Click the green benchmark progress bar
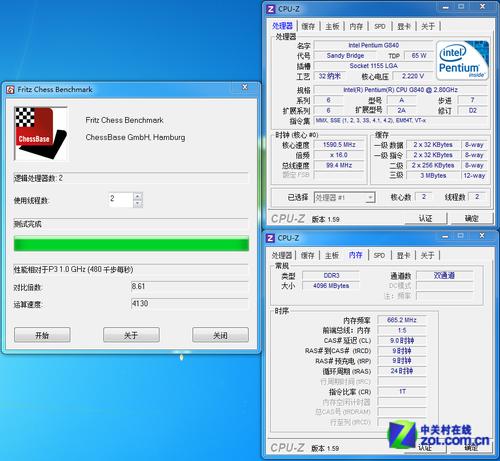The image size is (500, 461). [131, 244]
